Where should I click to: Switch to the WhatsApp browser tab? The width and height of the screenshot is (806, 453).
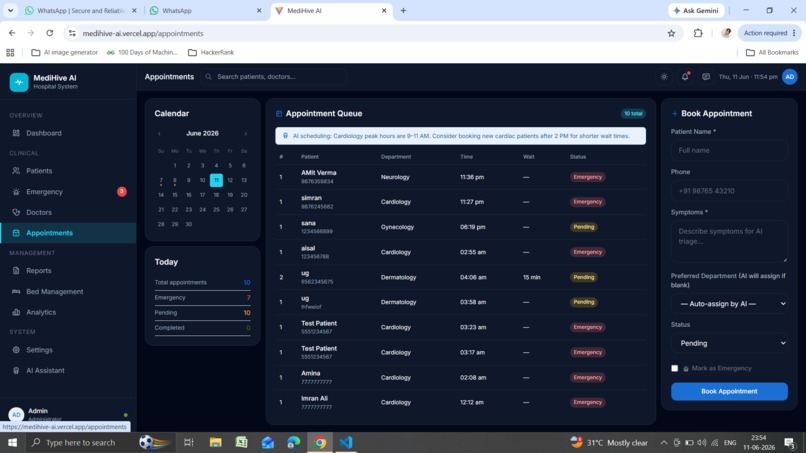206,10
